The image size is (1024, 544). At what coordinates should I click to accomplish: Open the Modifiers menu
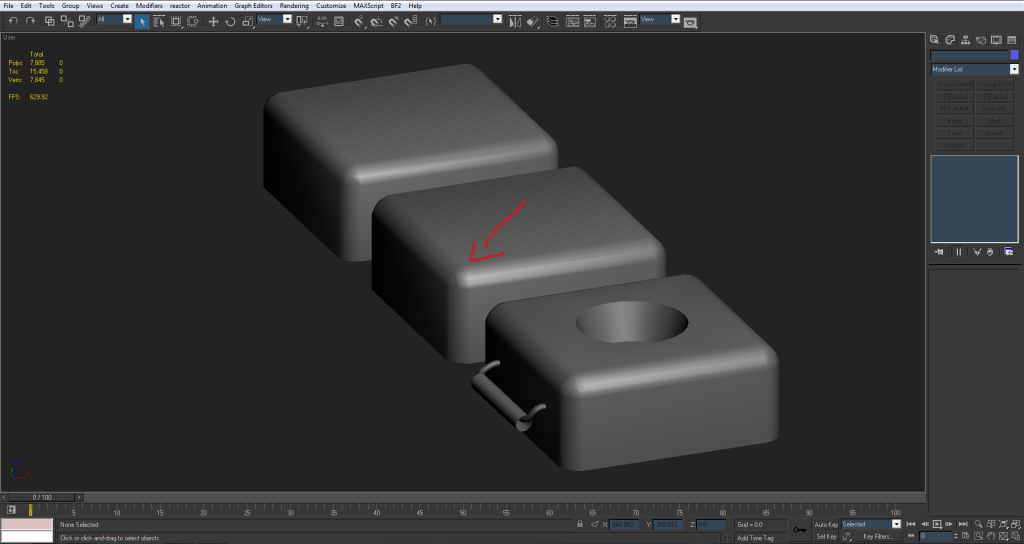pos(149,6)
